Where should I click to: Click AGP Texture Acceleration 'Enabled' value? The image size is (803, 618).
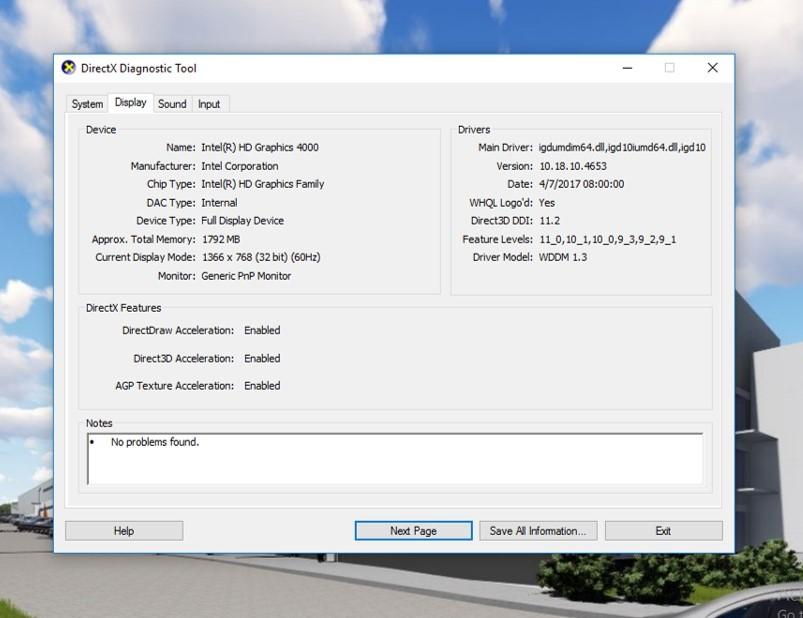(262, 386)
